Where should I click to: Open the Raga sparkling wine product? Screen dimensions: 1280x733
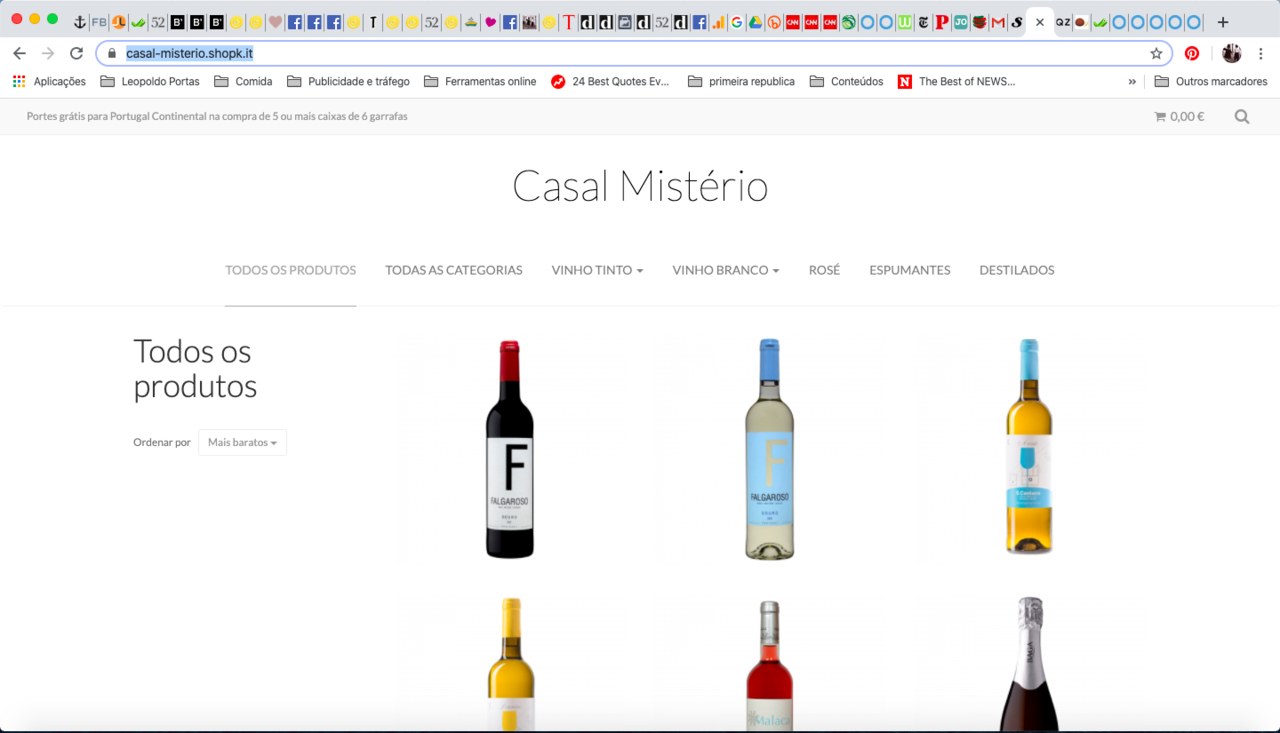[1030, 665]
